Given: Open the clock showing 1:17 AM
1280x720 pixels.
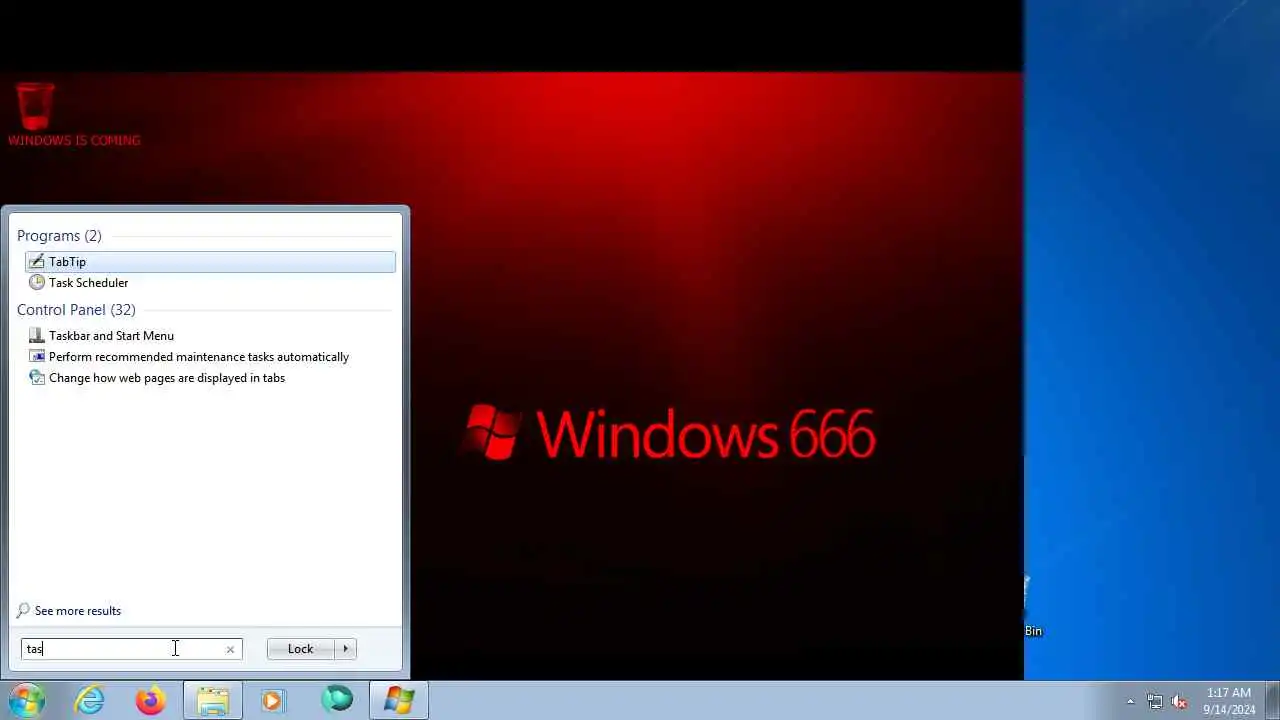Looking at the screenshot, I should pyautogui.click(x=1229, y=701).
